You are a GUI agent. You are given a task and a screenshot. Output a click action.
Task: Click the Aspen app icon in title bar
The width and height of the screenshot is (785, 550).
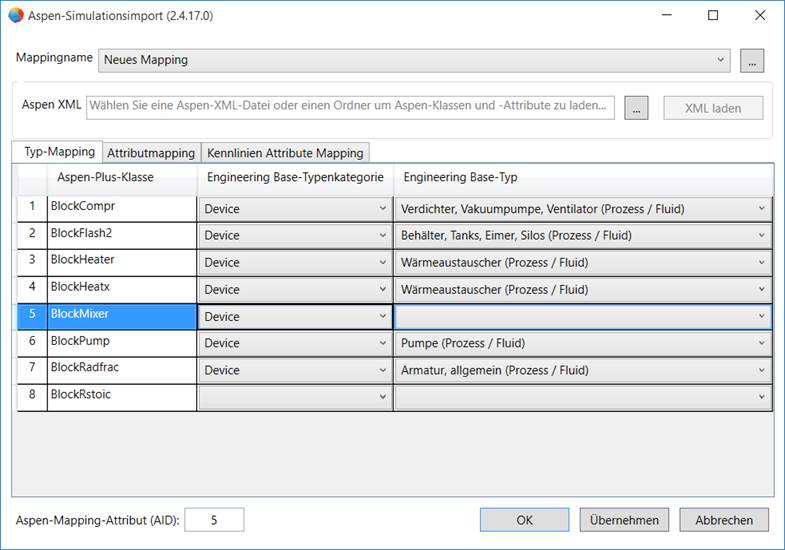(x=16, y=16)
